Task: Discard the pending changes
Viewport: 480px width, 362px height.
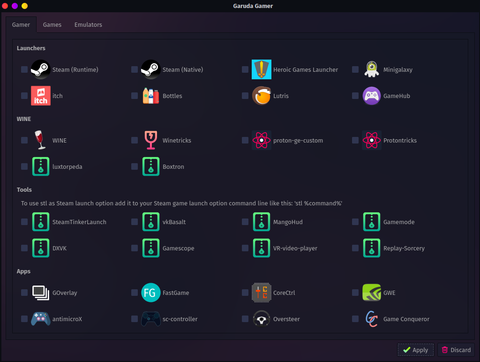Action: point(456,350)
